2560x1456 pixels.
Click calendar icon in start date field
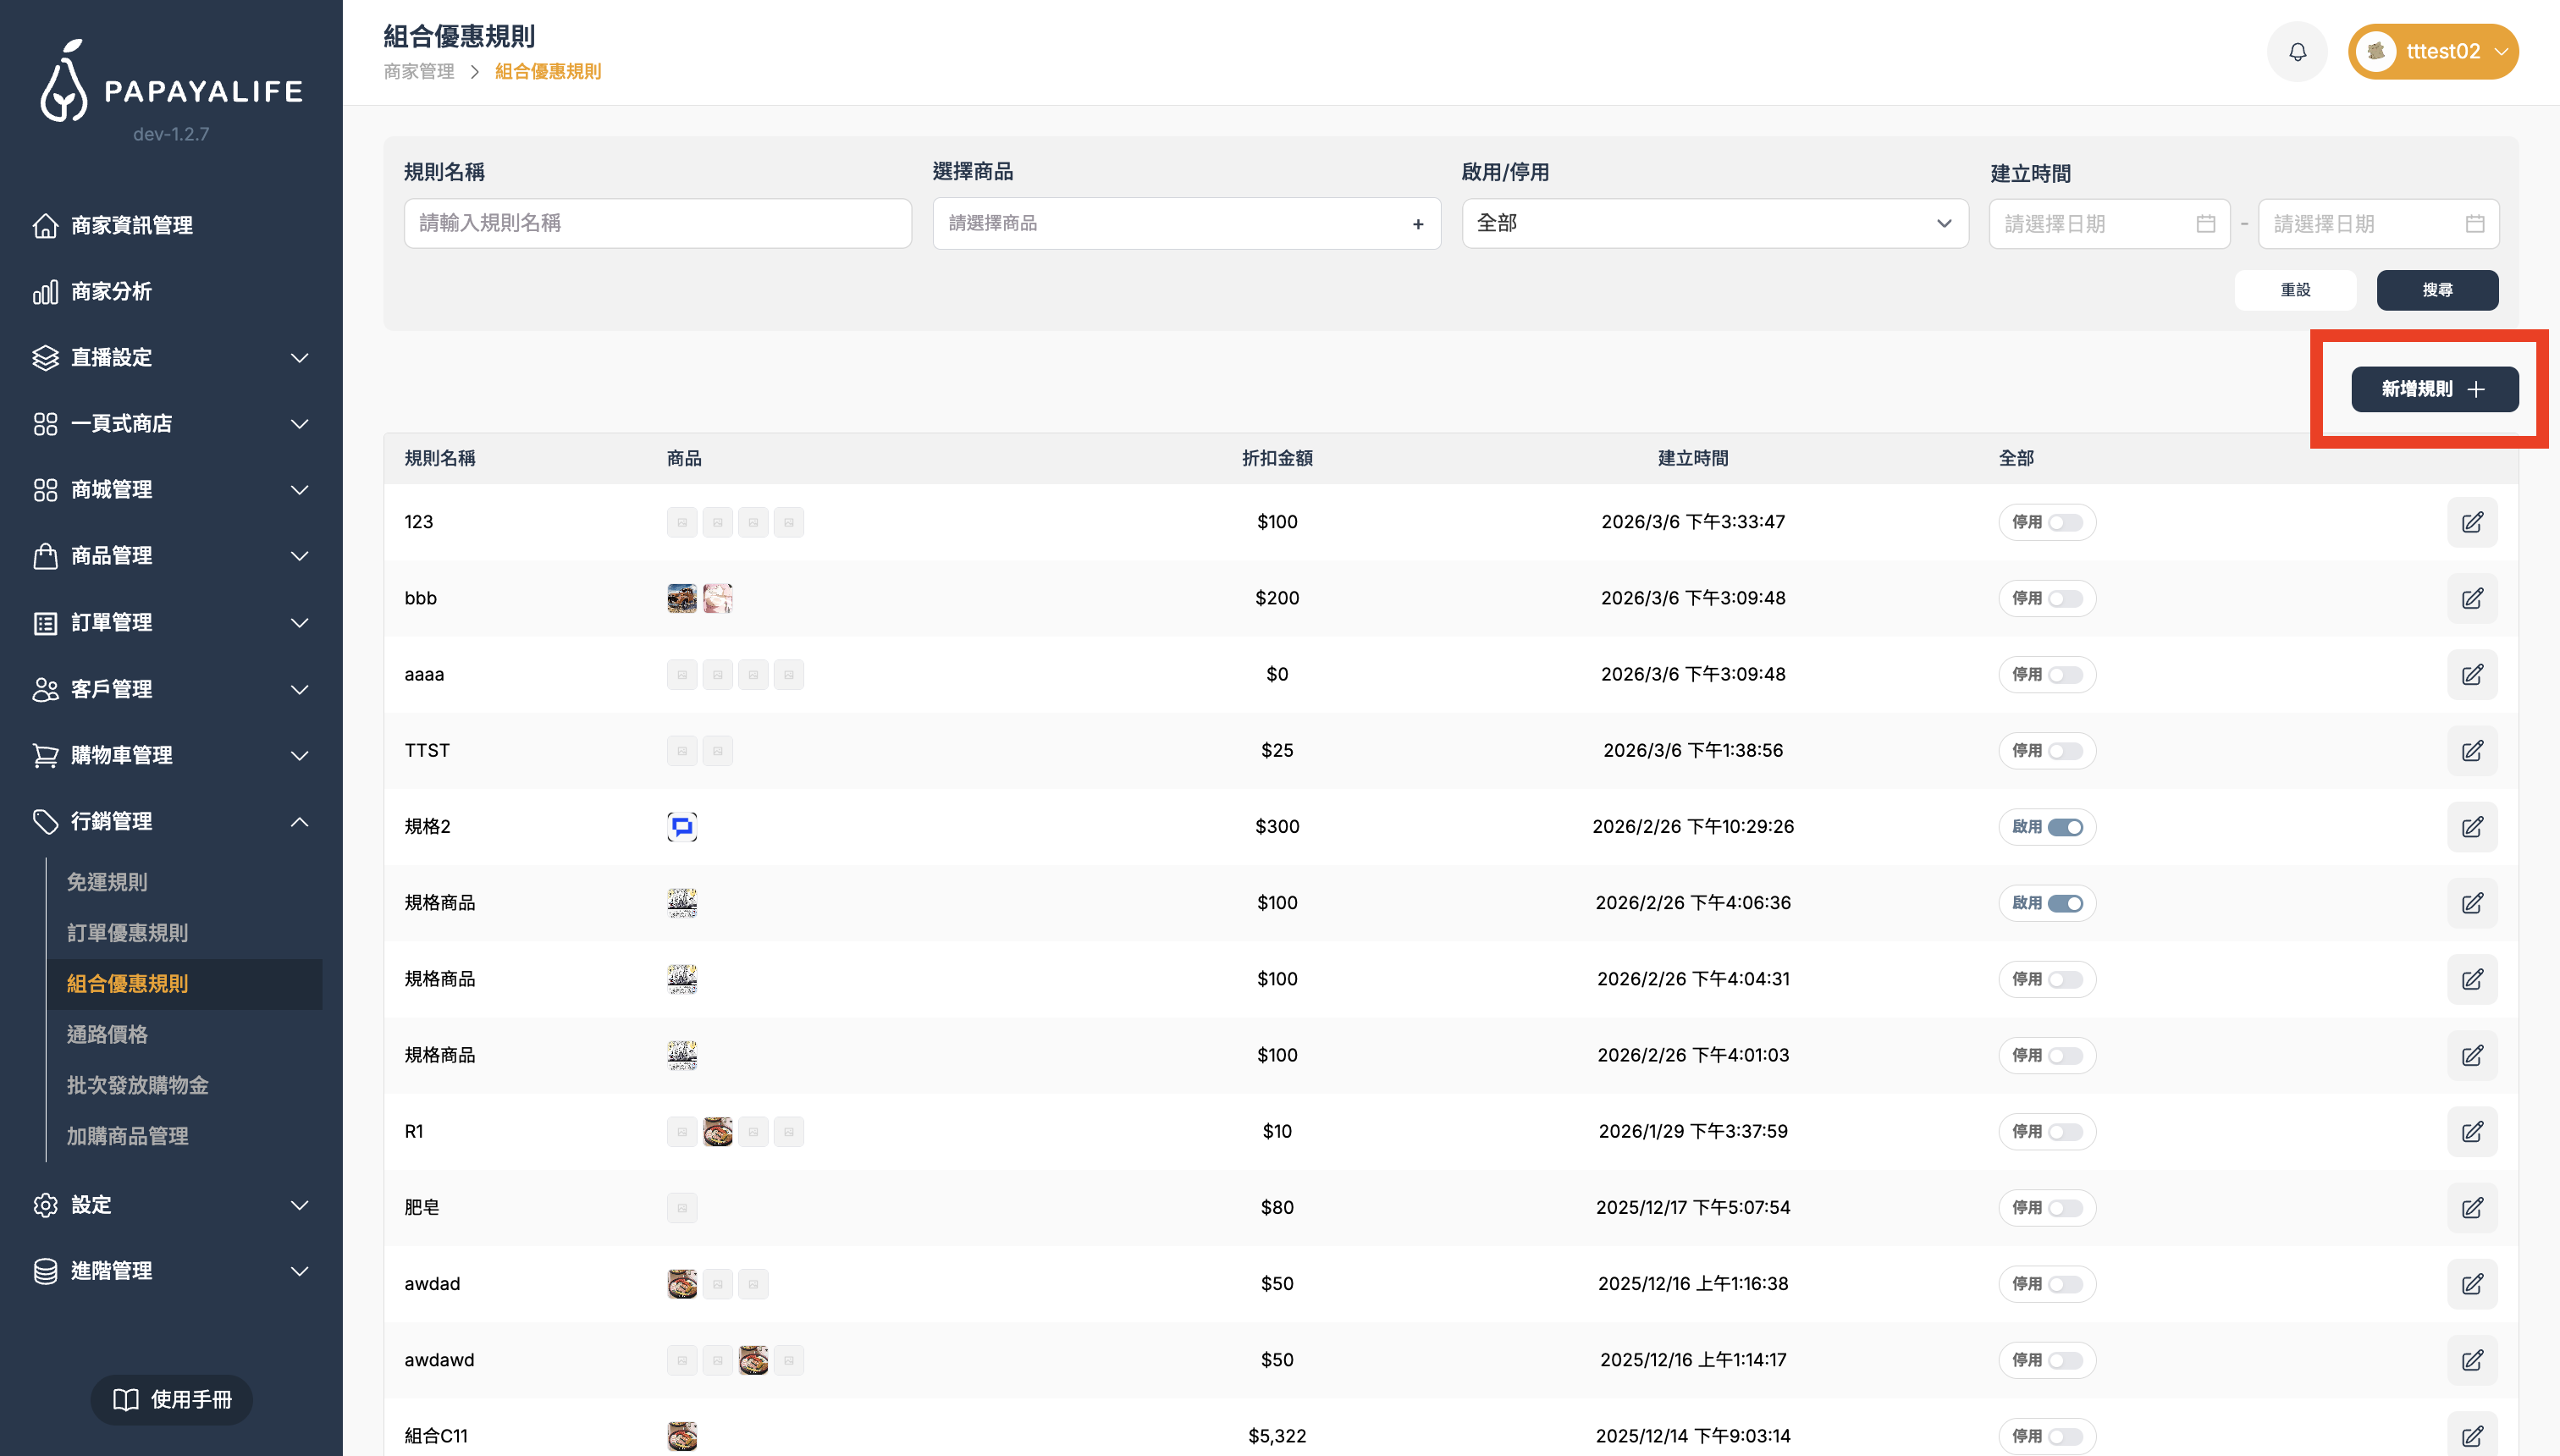(2205, 224)
